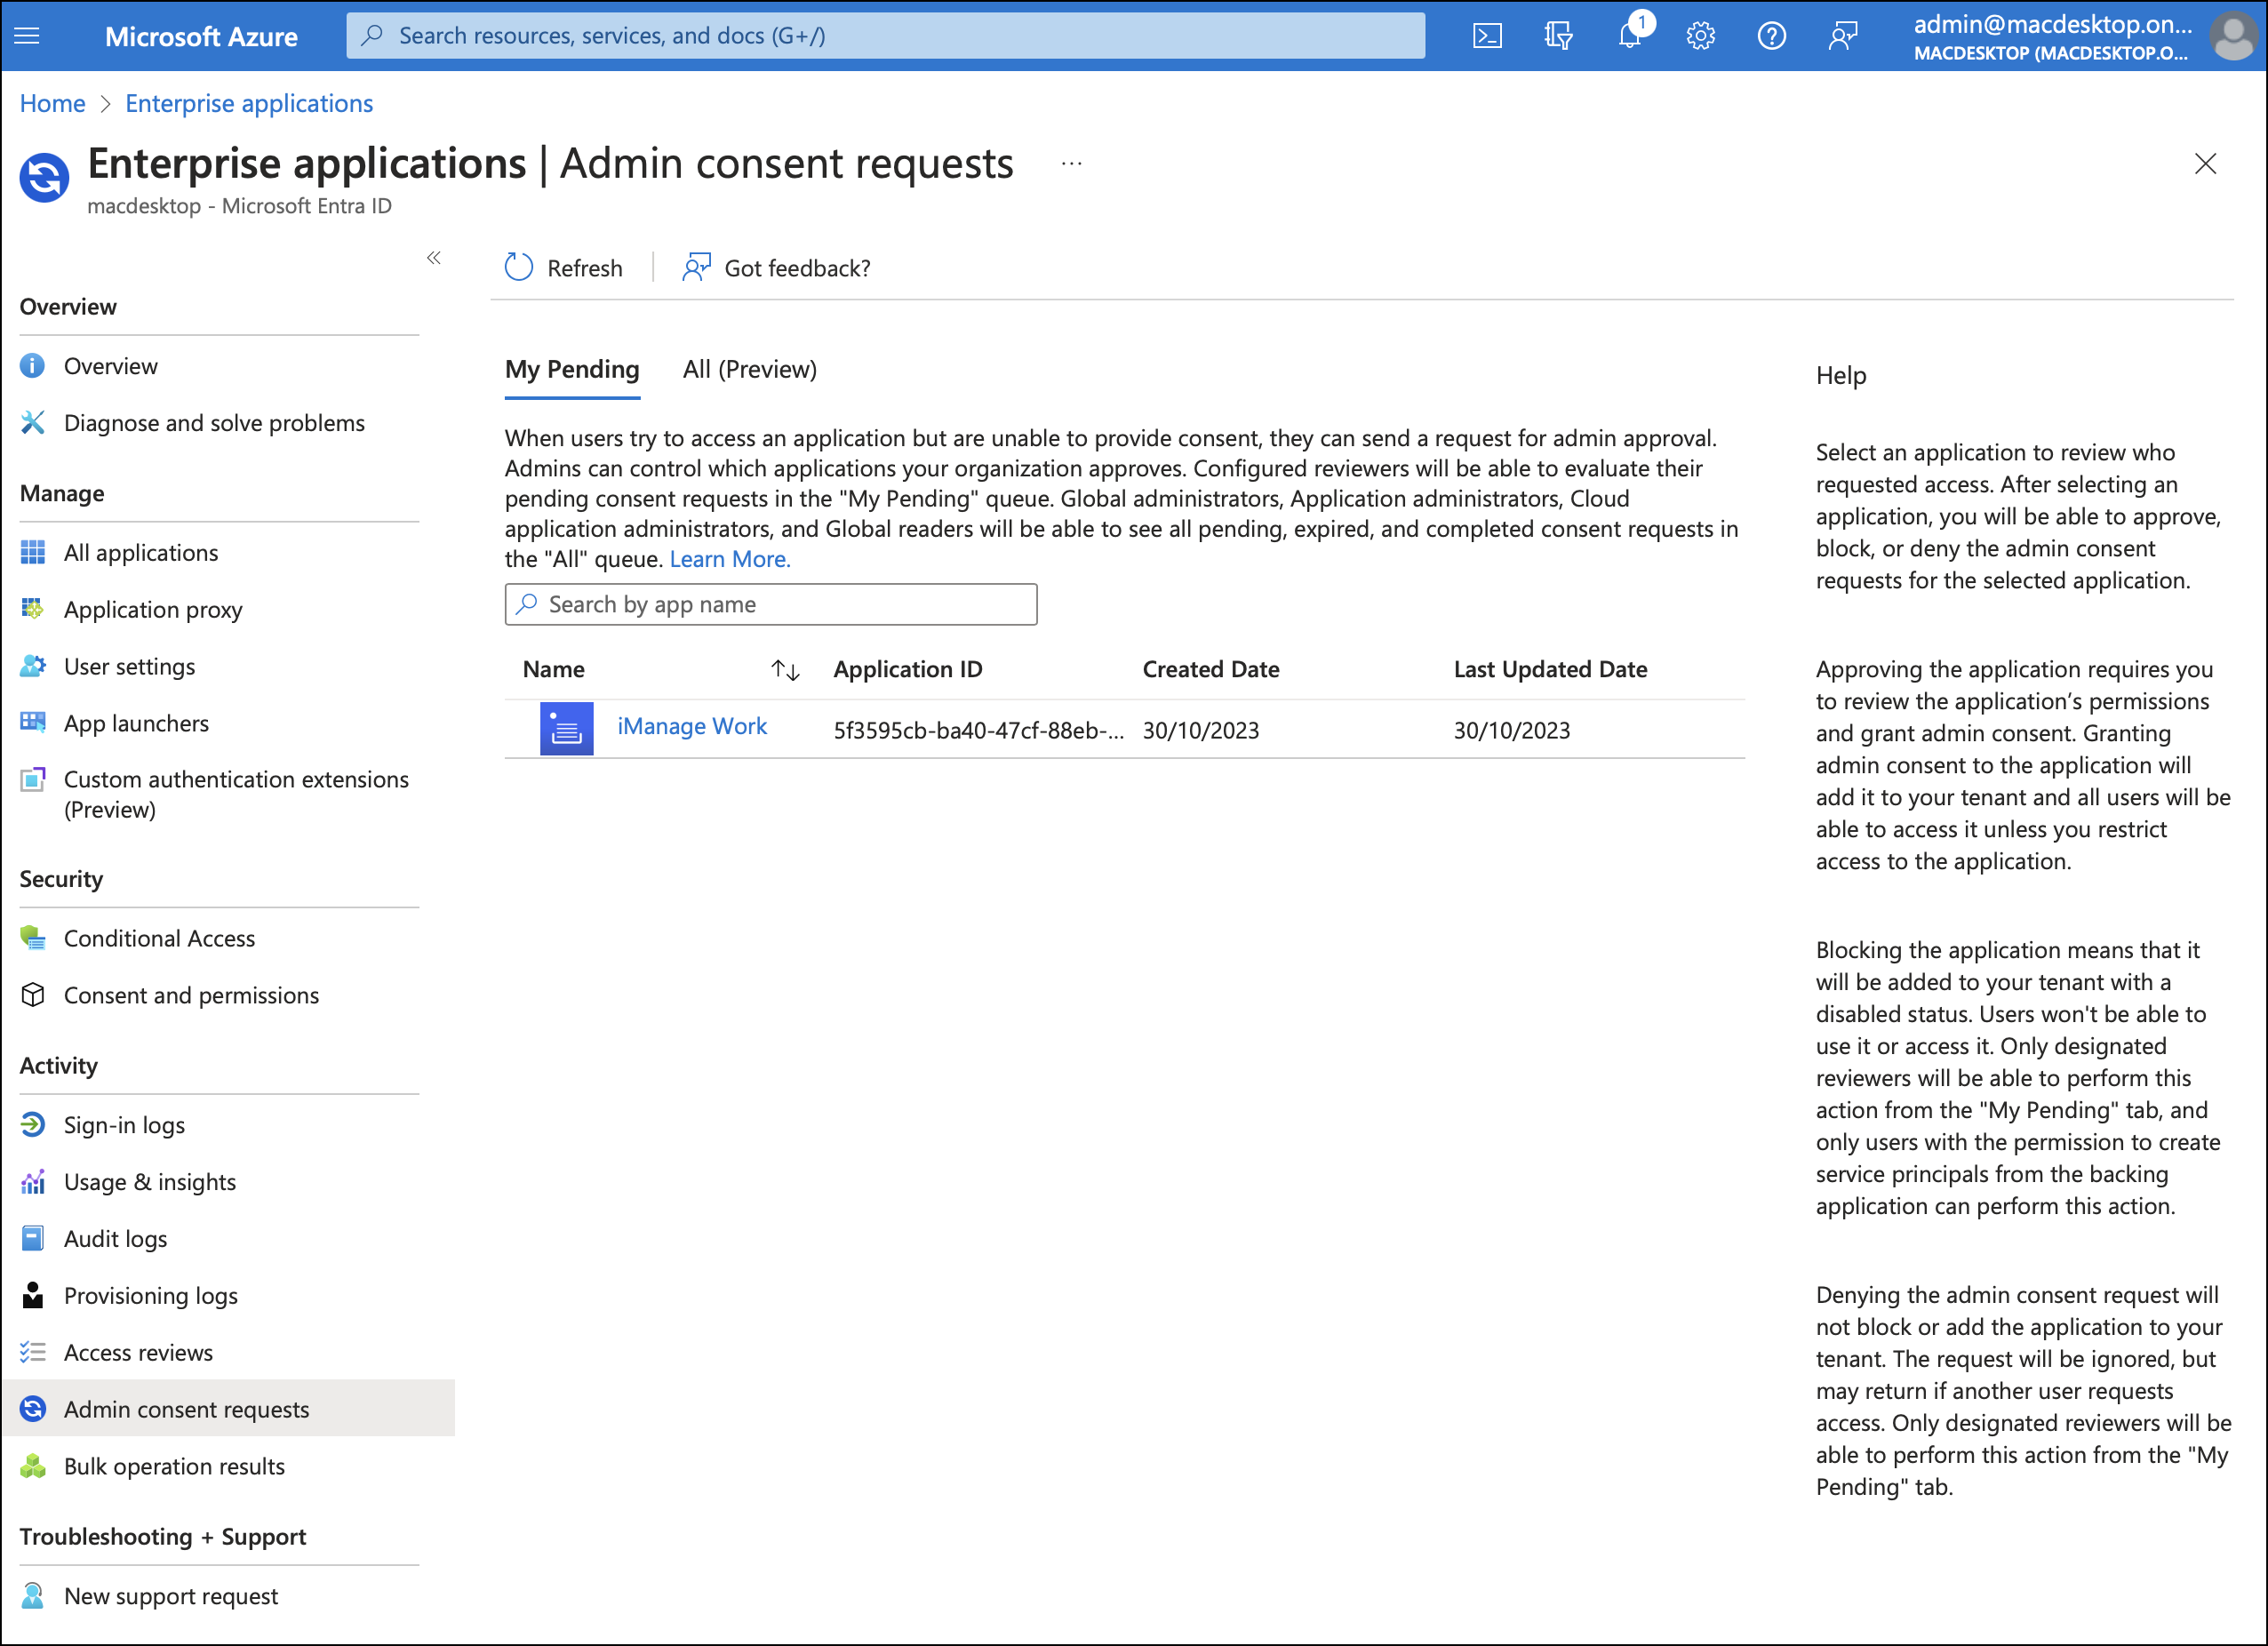Open the Learn More link
The width and height of the screenshot is (2268, 1646).
pos(729,559)
